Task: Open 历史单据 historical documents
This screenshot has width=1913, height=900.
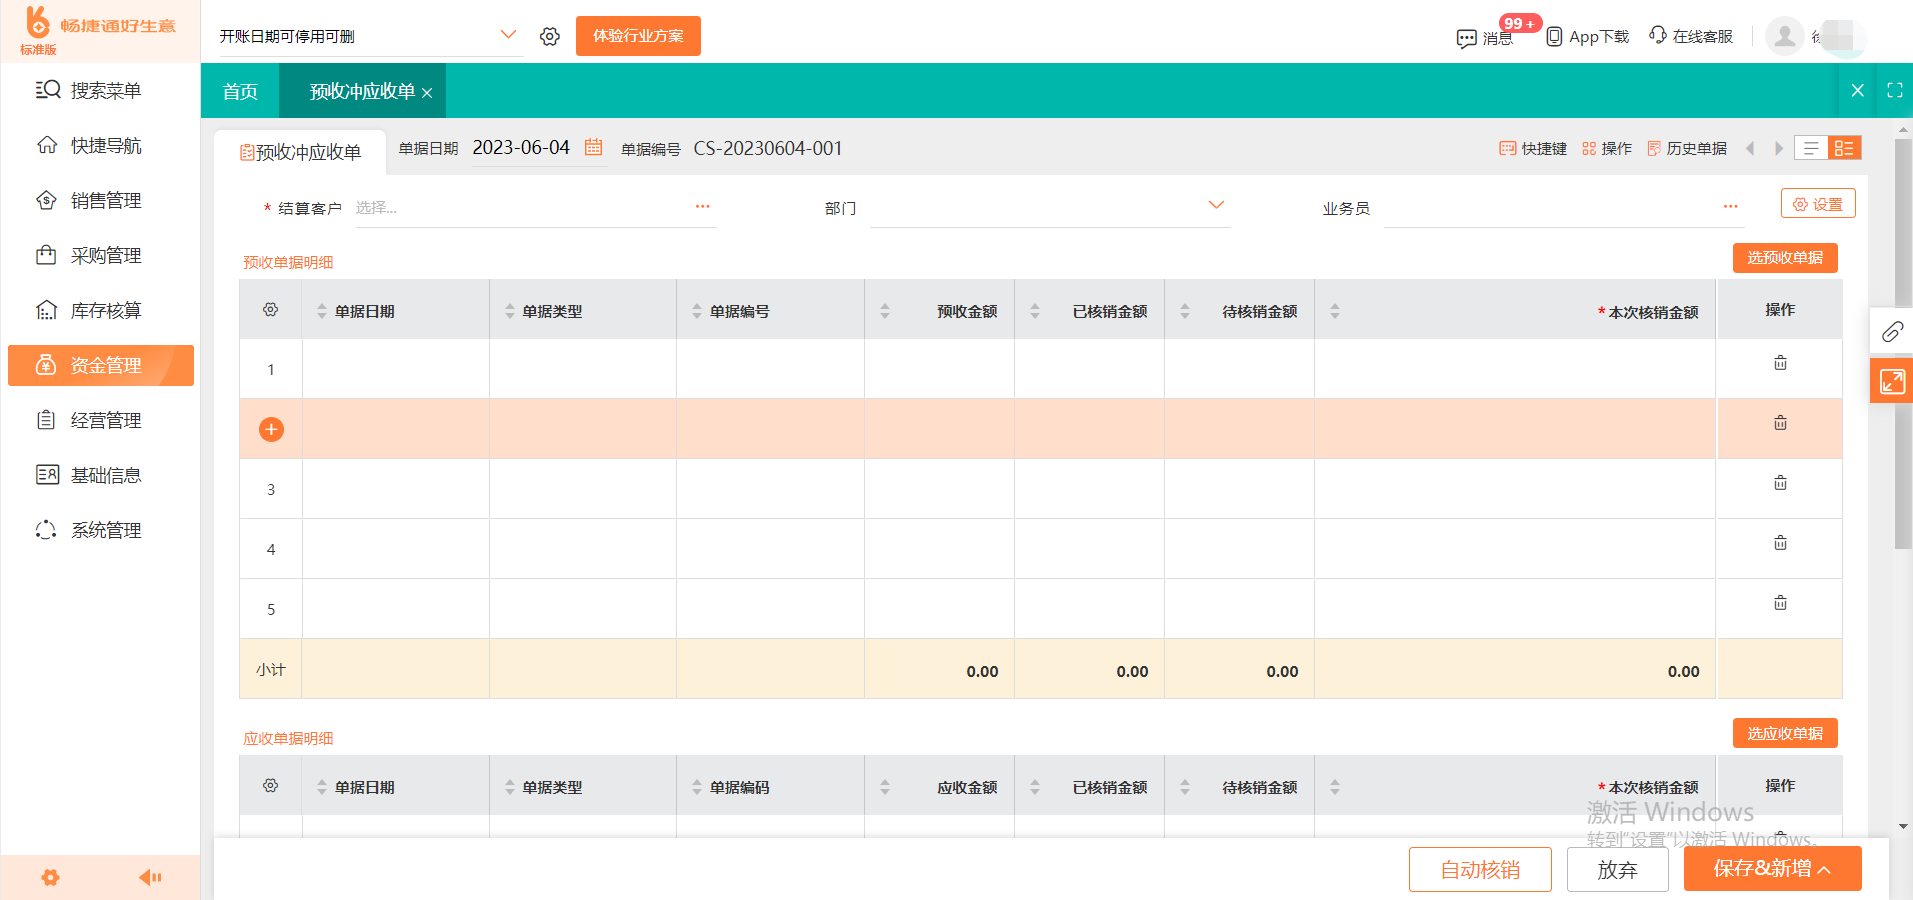Action: click(1688, 148)
